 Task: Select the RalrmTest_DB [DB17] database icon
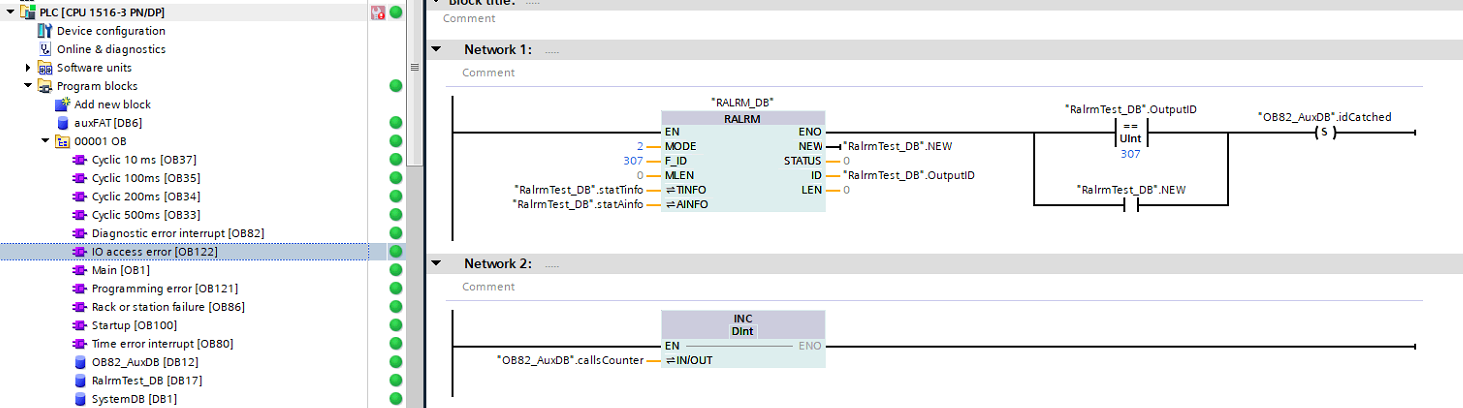click(x=81, y=381)
